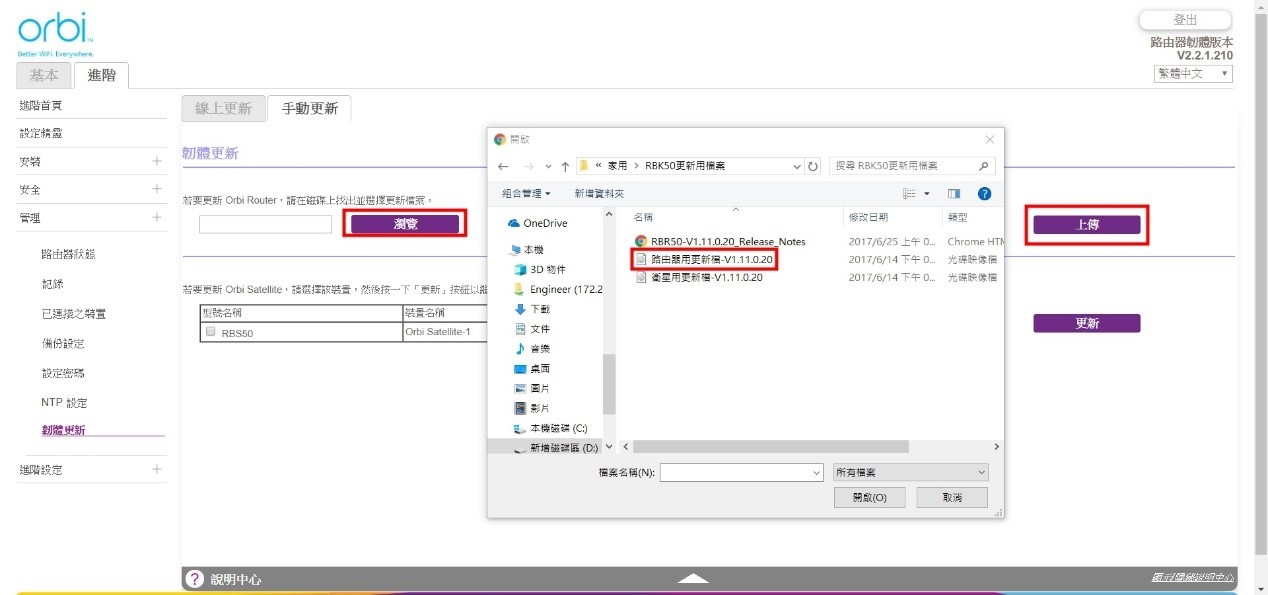Select RBR50-V1.11.0.20_Release_Notes file
Image resolution: width=1268 pixels, height=595 pixels.
(x=720, y=241)
